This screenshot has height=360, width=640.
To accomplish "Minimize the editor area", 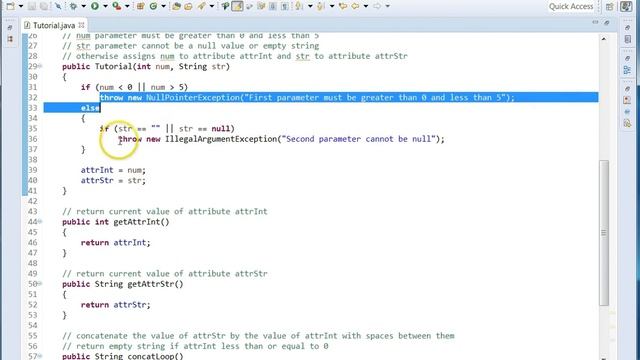I will 595,22.
